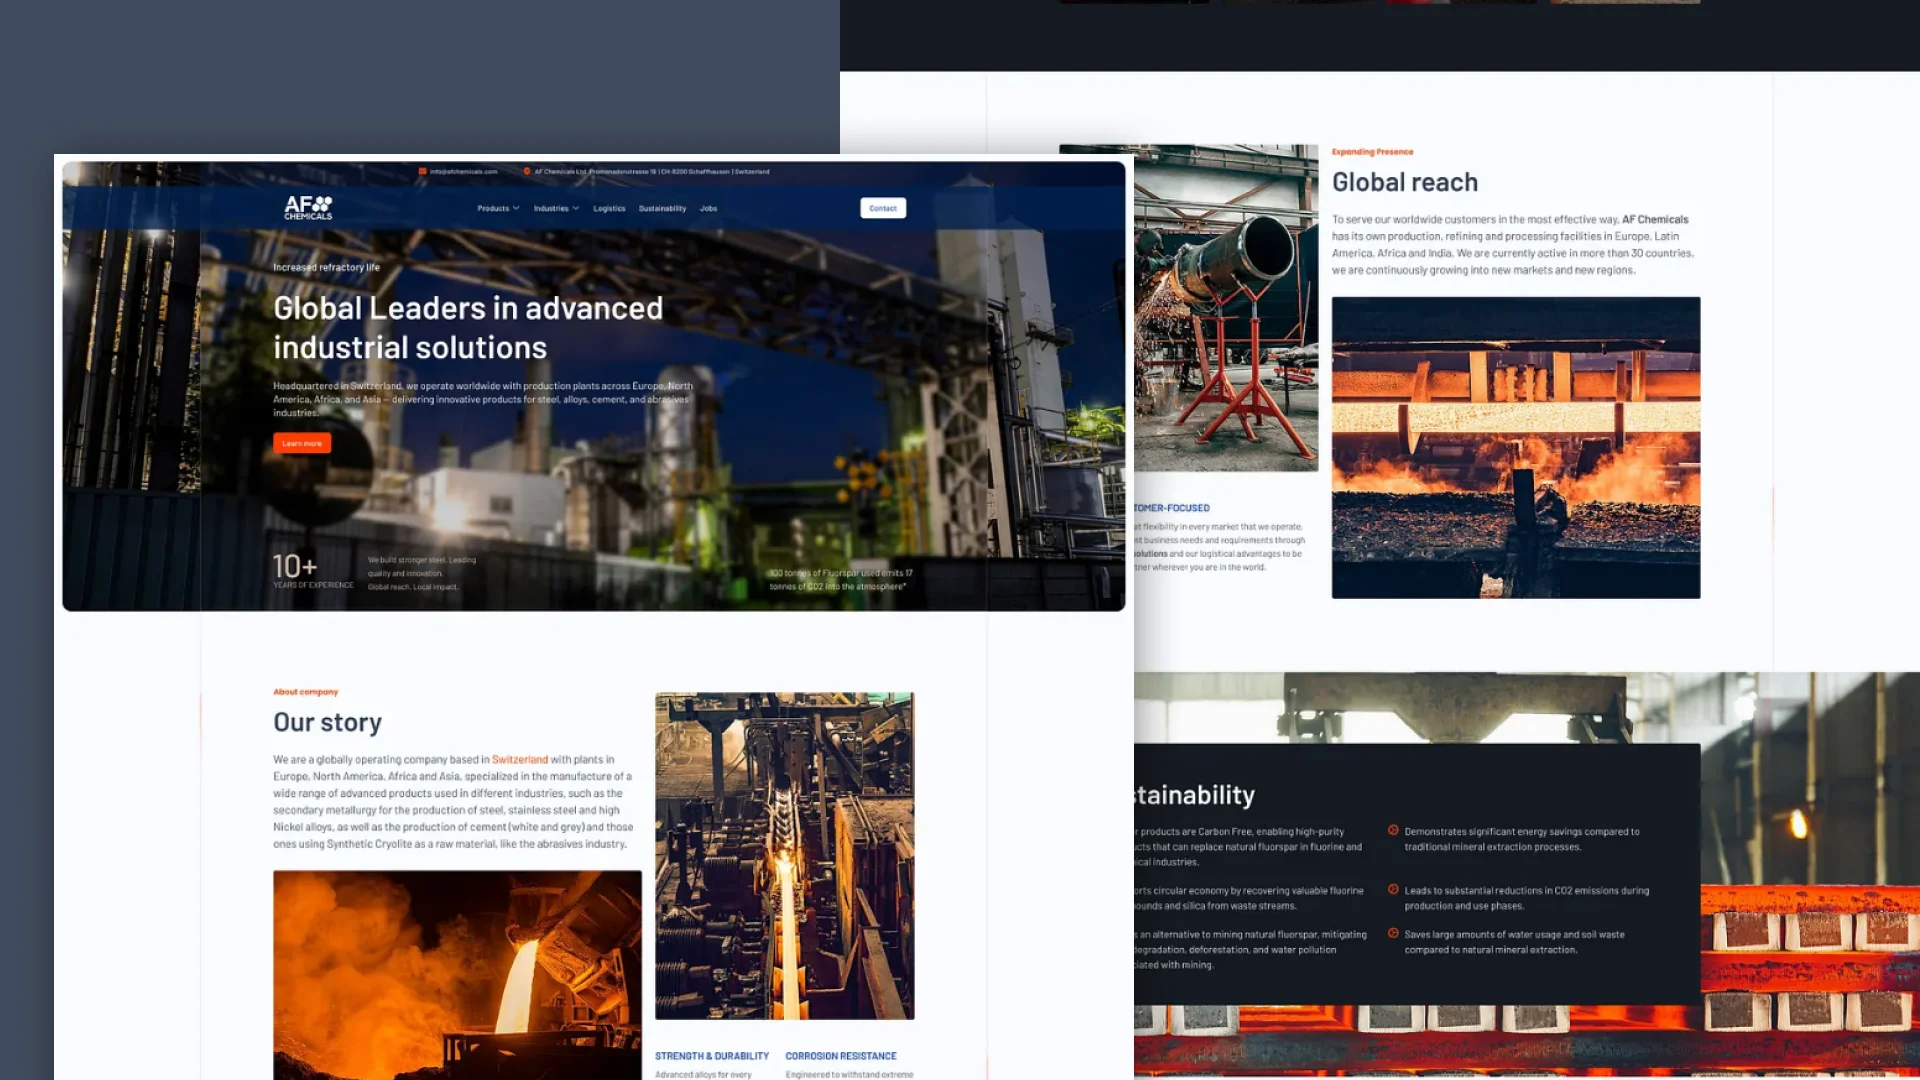Viewport: 1920px width, 1080px height.
Task: Click the 'Strength & Durability' heading
Action: tap(711, 1056)
